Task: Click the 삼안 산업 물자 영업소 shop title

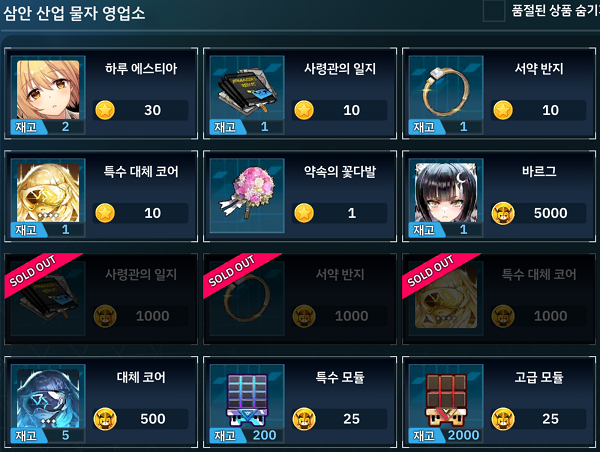Action: 74,13
